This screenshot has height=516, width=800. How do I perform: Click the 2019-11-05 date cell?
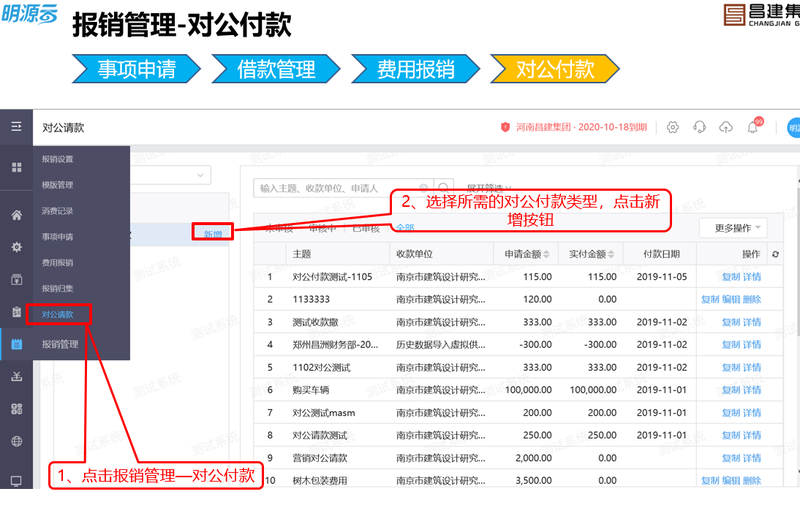pyautogui.click(x=662, y=277)
